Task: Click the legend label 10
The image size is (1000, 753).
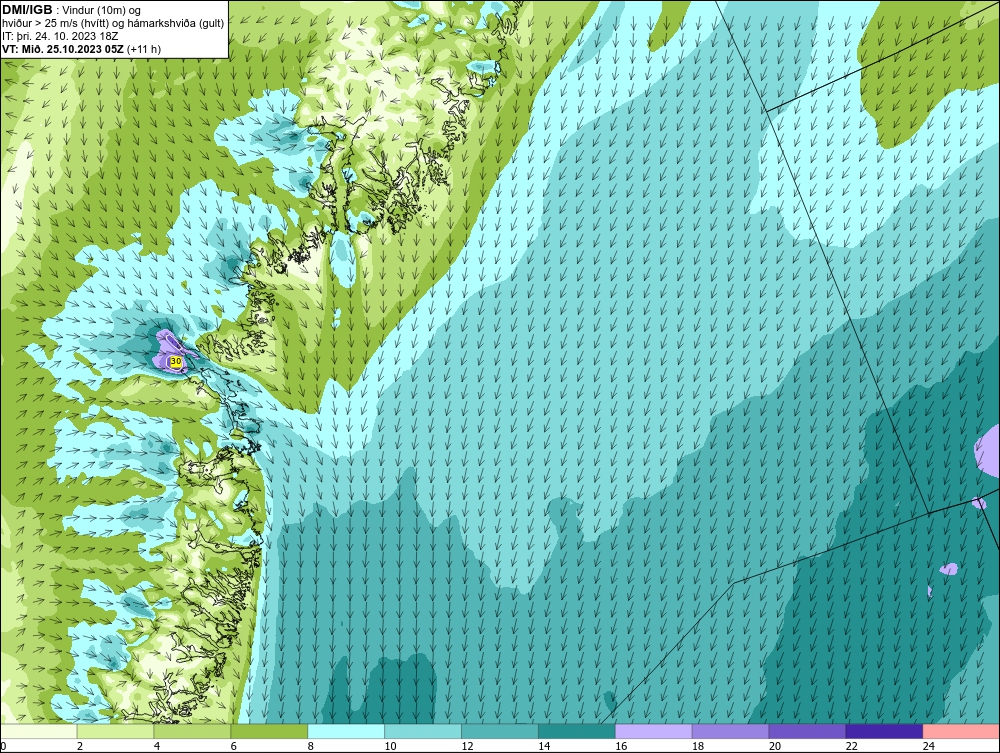Action: coord(390,746)
